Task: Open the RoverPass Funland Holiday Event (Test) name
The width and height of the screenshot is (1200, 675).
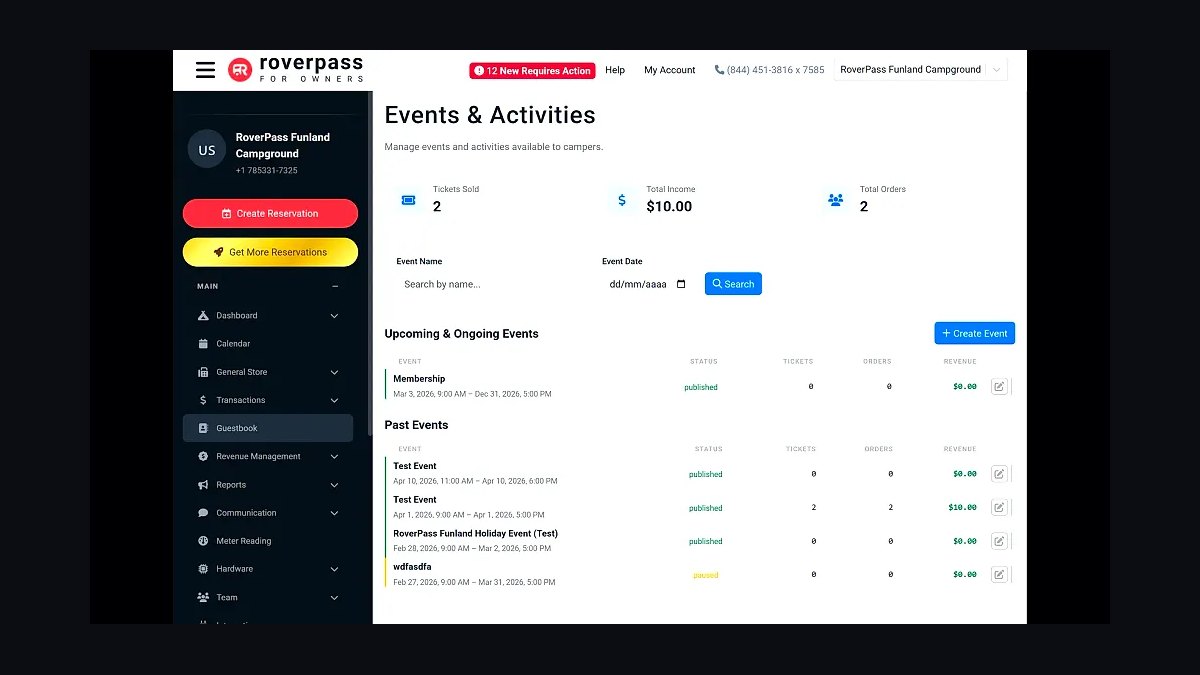Action: click(475, 534)
